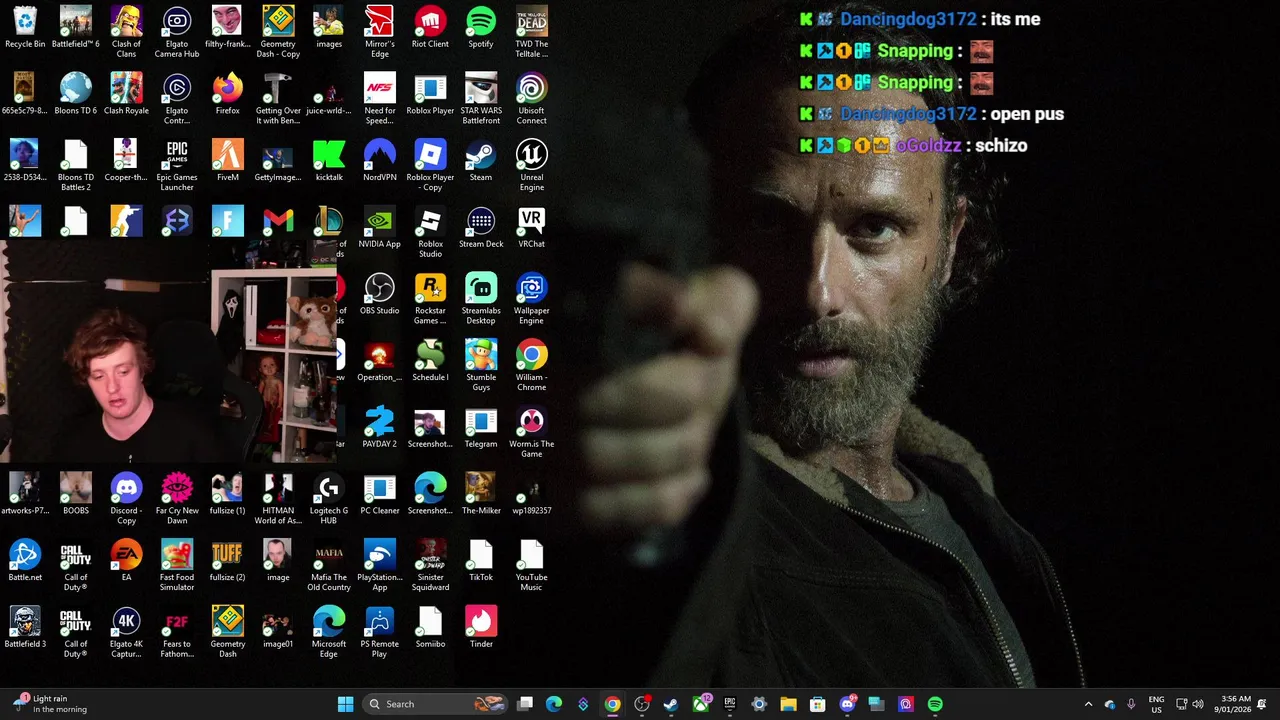Open YouTube Music desktop file

point(531,566)
